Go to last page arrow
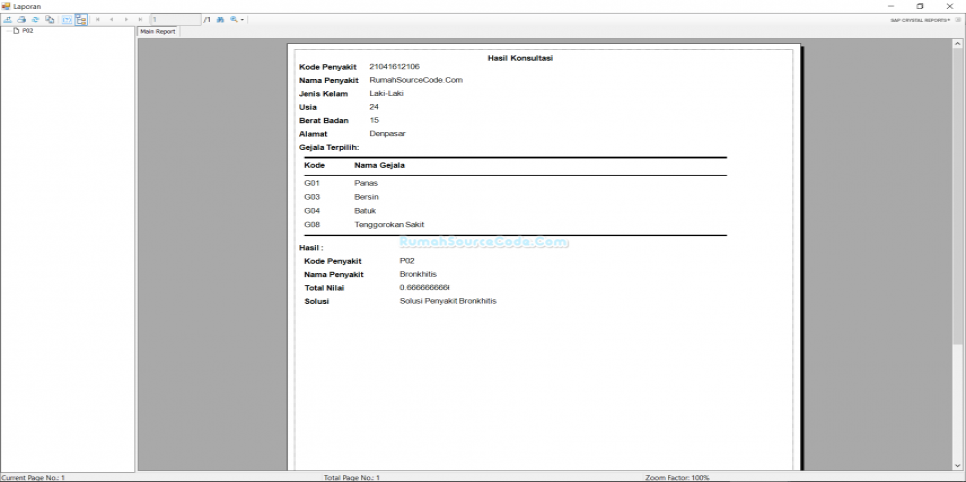This screenshot has width=966, height=482. click(x=140, y=19)
